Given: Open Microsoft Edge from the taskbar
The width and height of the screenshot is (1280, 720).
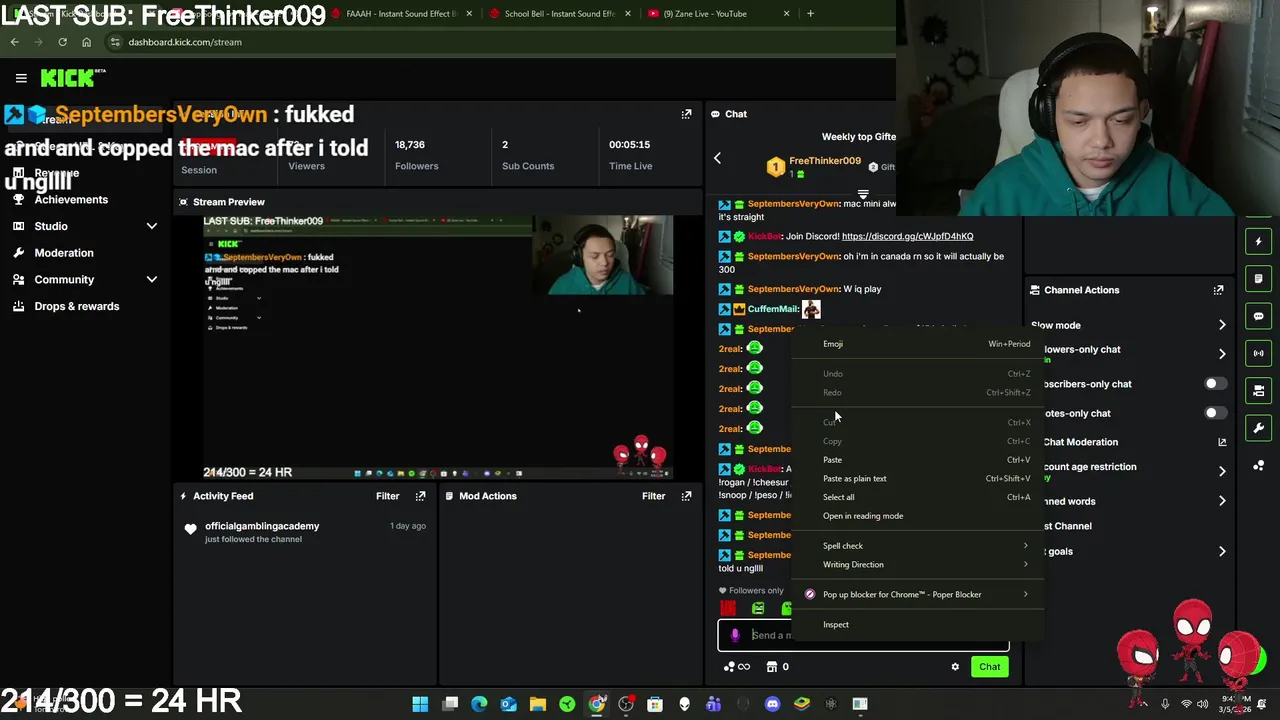Looking at the screenshot, I should [x=479, y=704].
